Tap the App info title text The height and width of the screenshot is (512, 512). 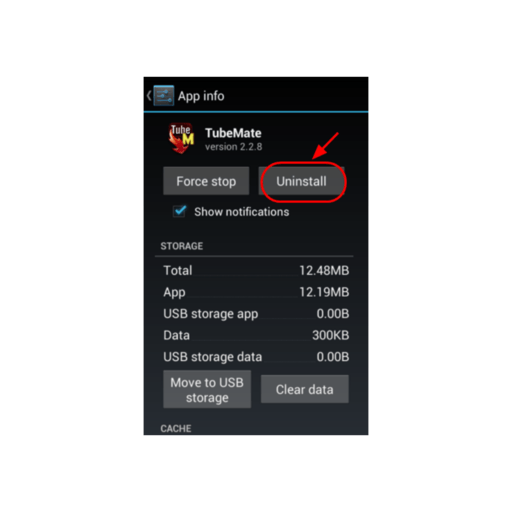201,96
